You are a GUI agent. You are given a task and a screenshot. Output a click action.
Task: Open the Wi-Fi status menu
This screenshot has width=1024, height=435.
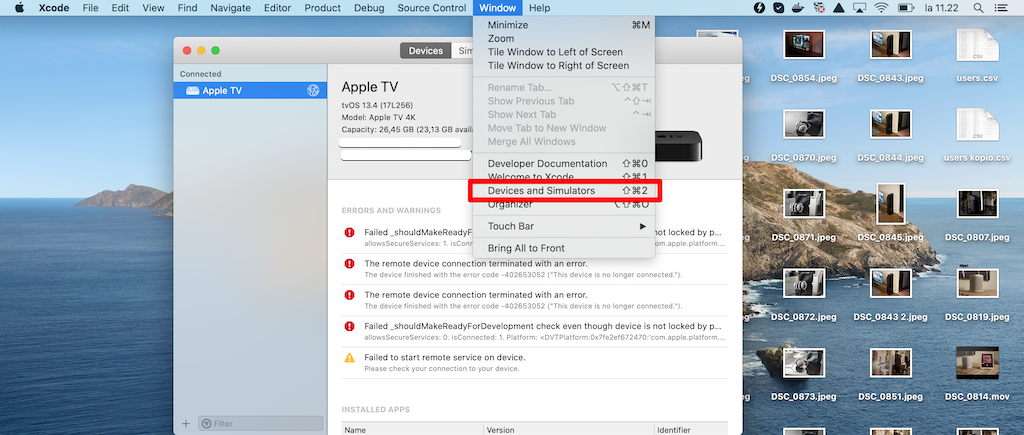tap(882, 8)
